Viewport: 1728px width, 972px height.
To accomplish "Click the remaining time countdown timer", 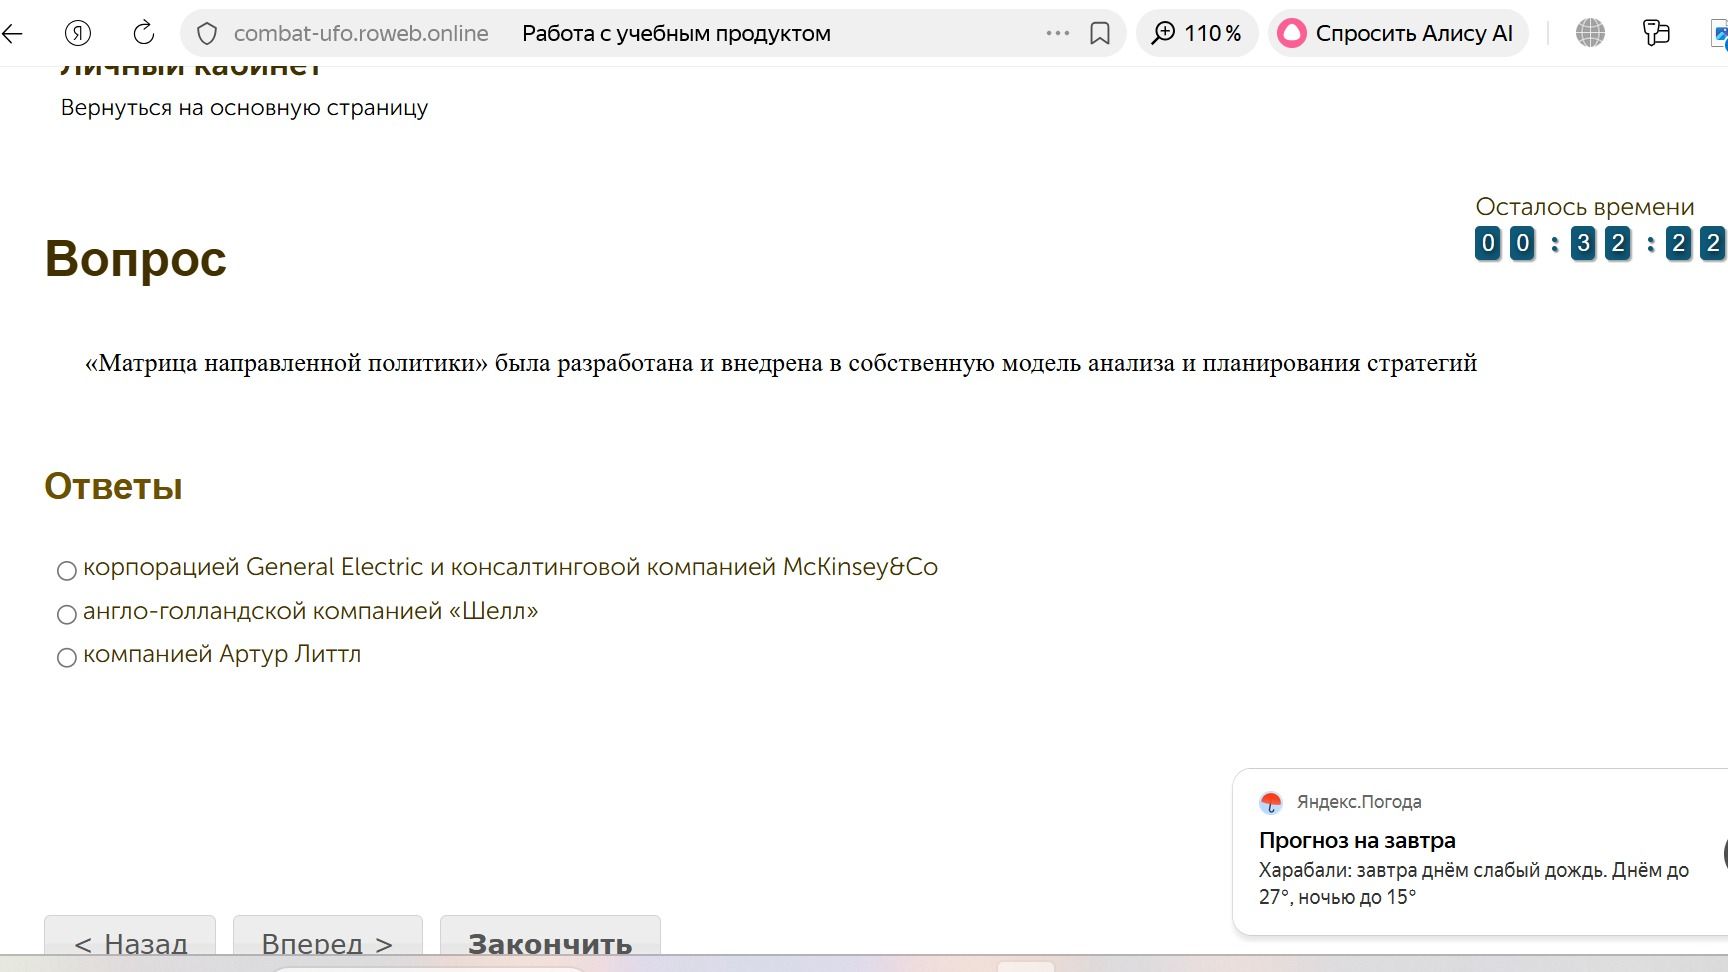I will [1599, 243].
